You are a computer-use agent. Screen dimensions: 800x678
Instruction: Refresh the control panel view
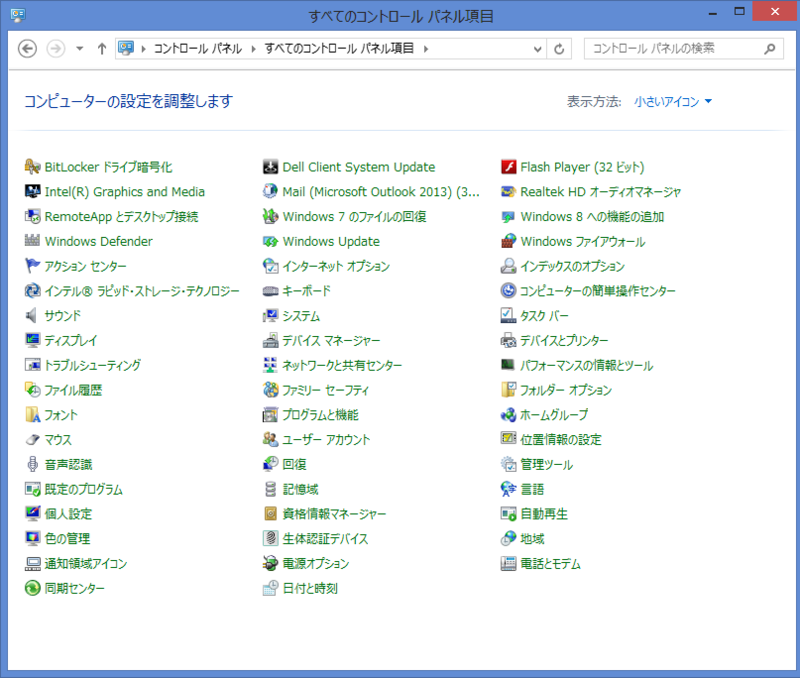[x=559, y=49]
